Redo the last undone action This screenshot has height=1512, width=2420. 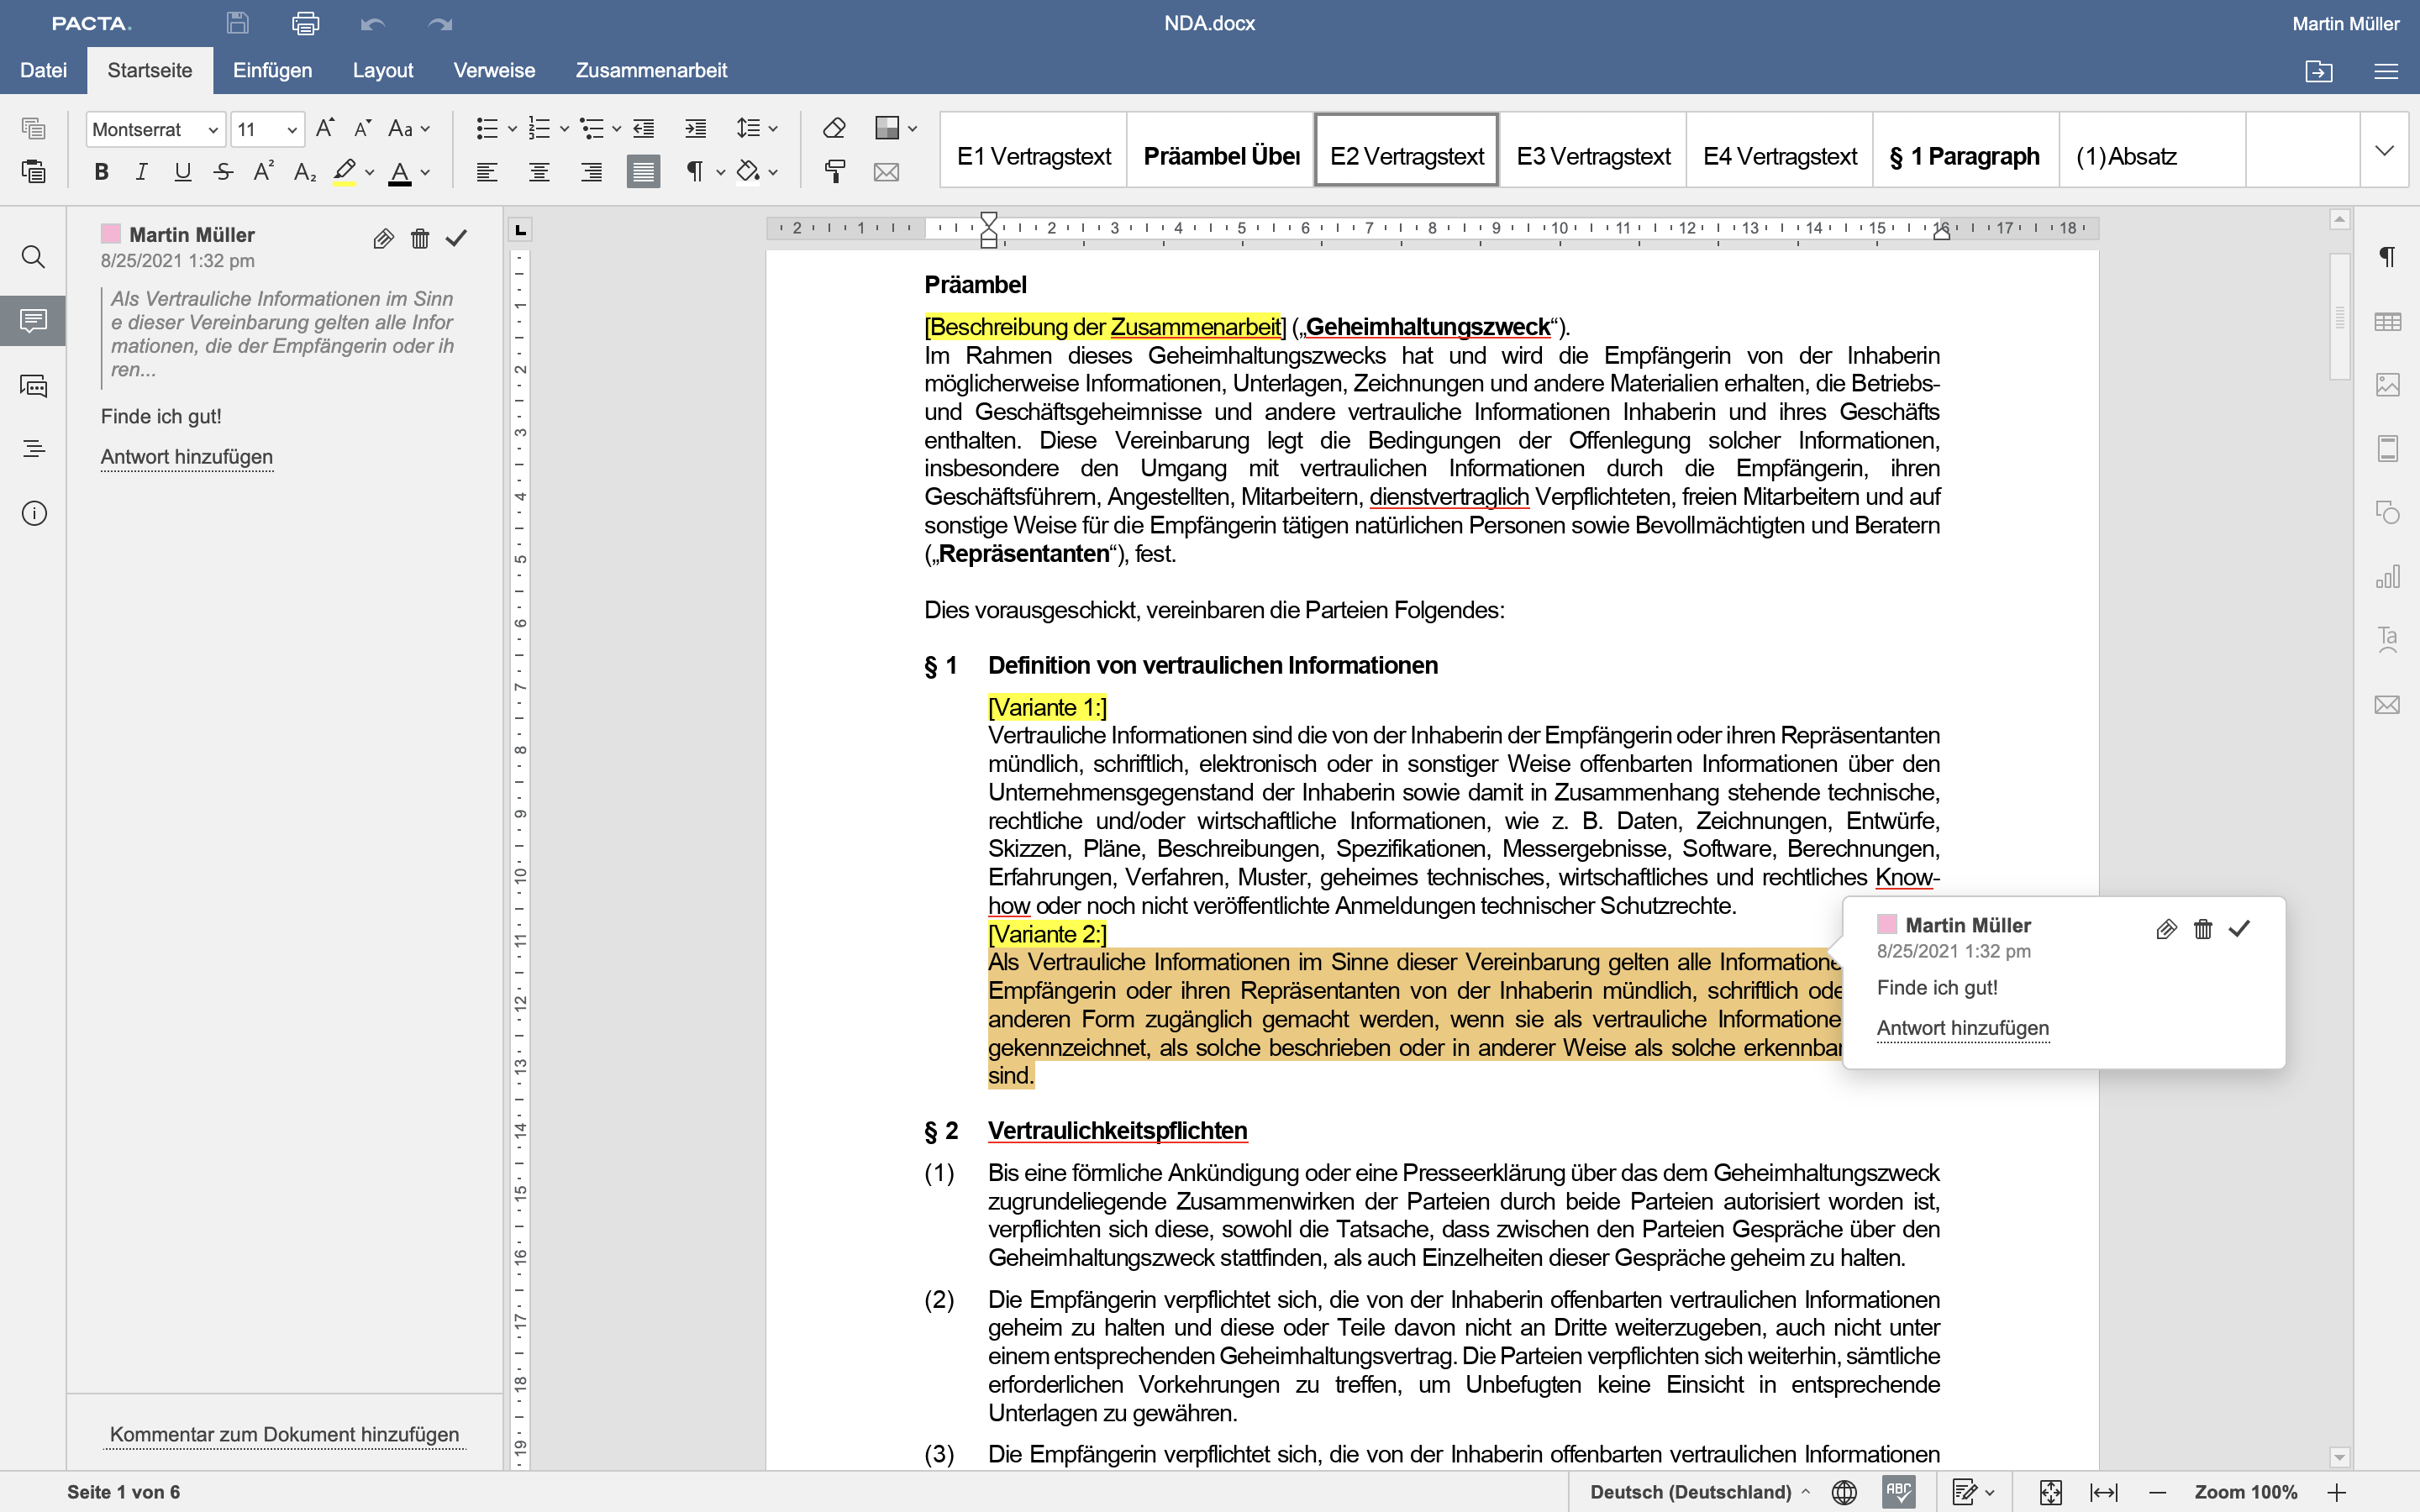point(440,23)
